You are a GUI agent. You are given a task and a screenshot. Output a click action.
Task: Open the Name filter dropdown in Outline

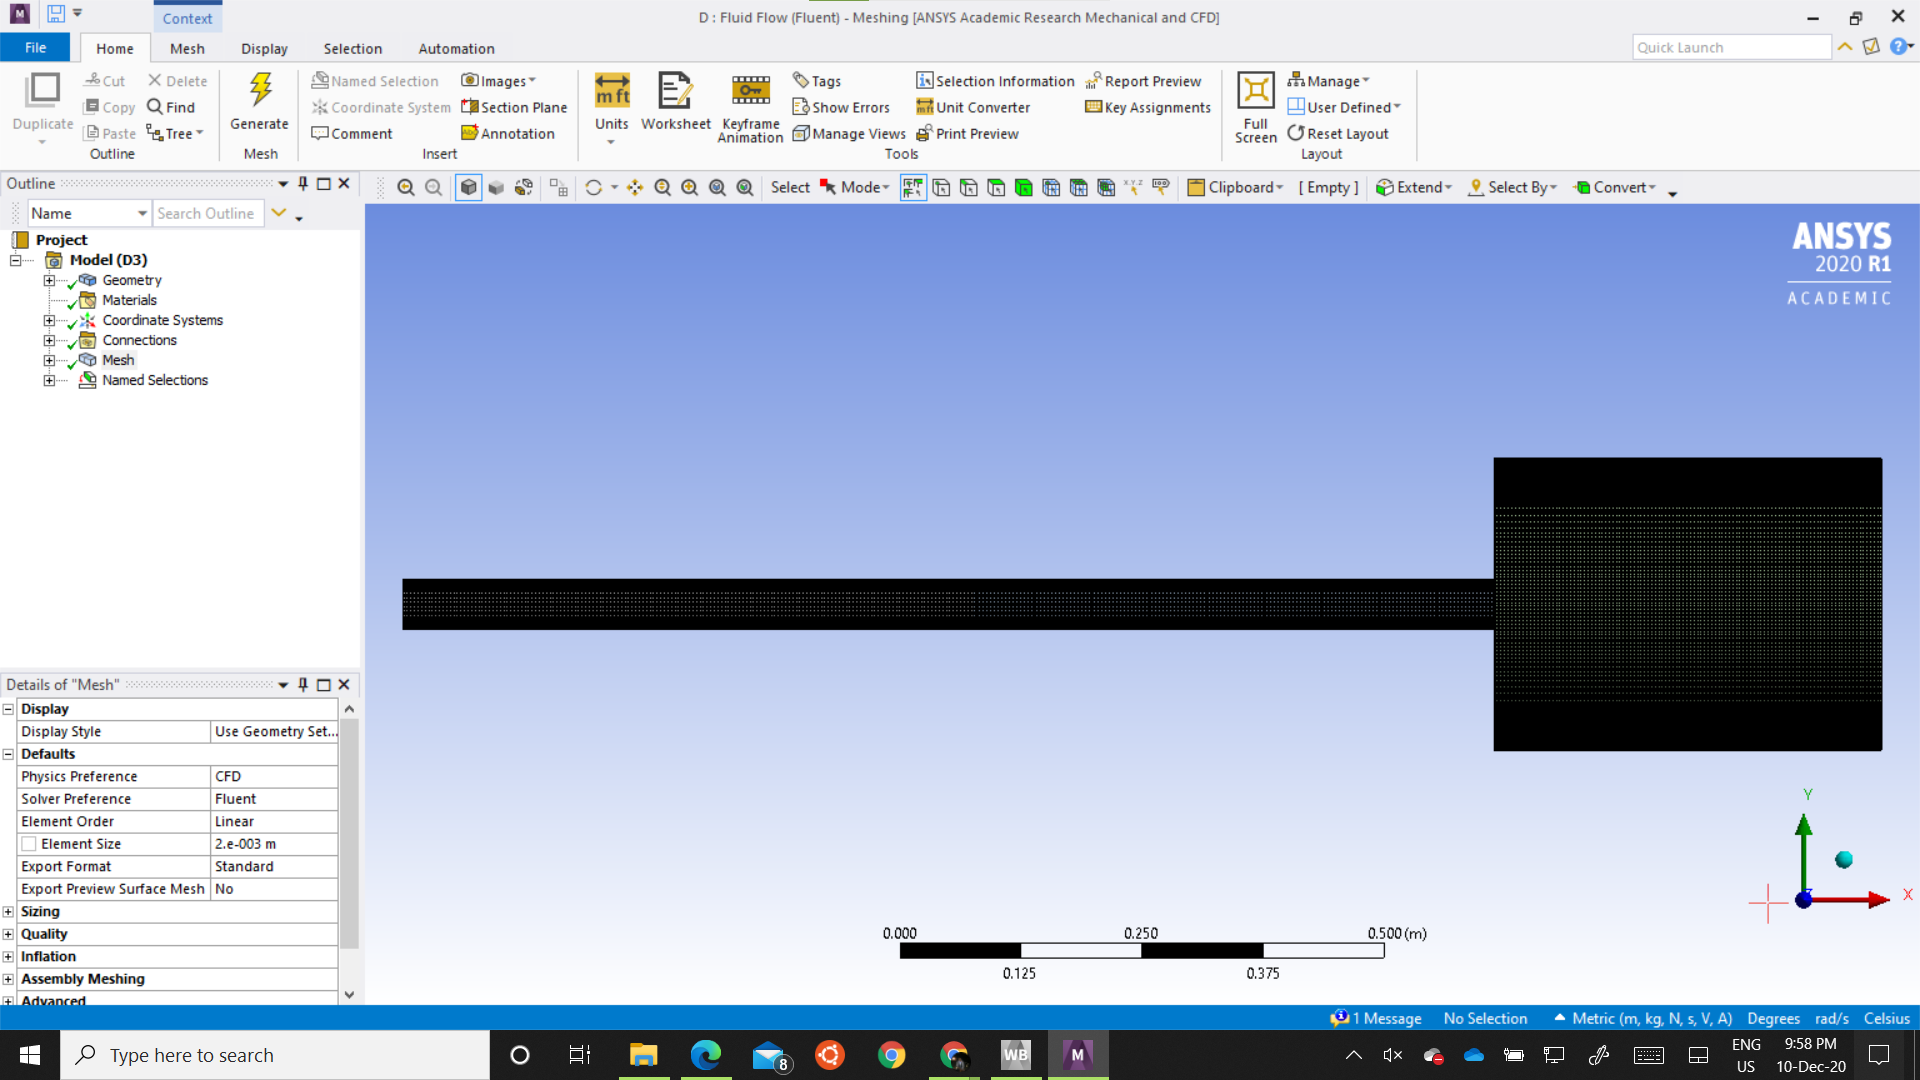point(142,213)
